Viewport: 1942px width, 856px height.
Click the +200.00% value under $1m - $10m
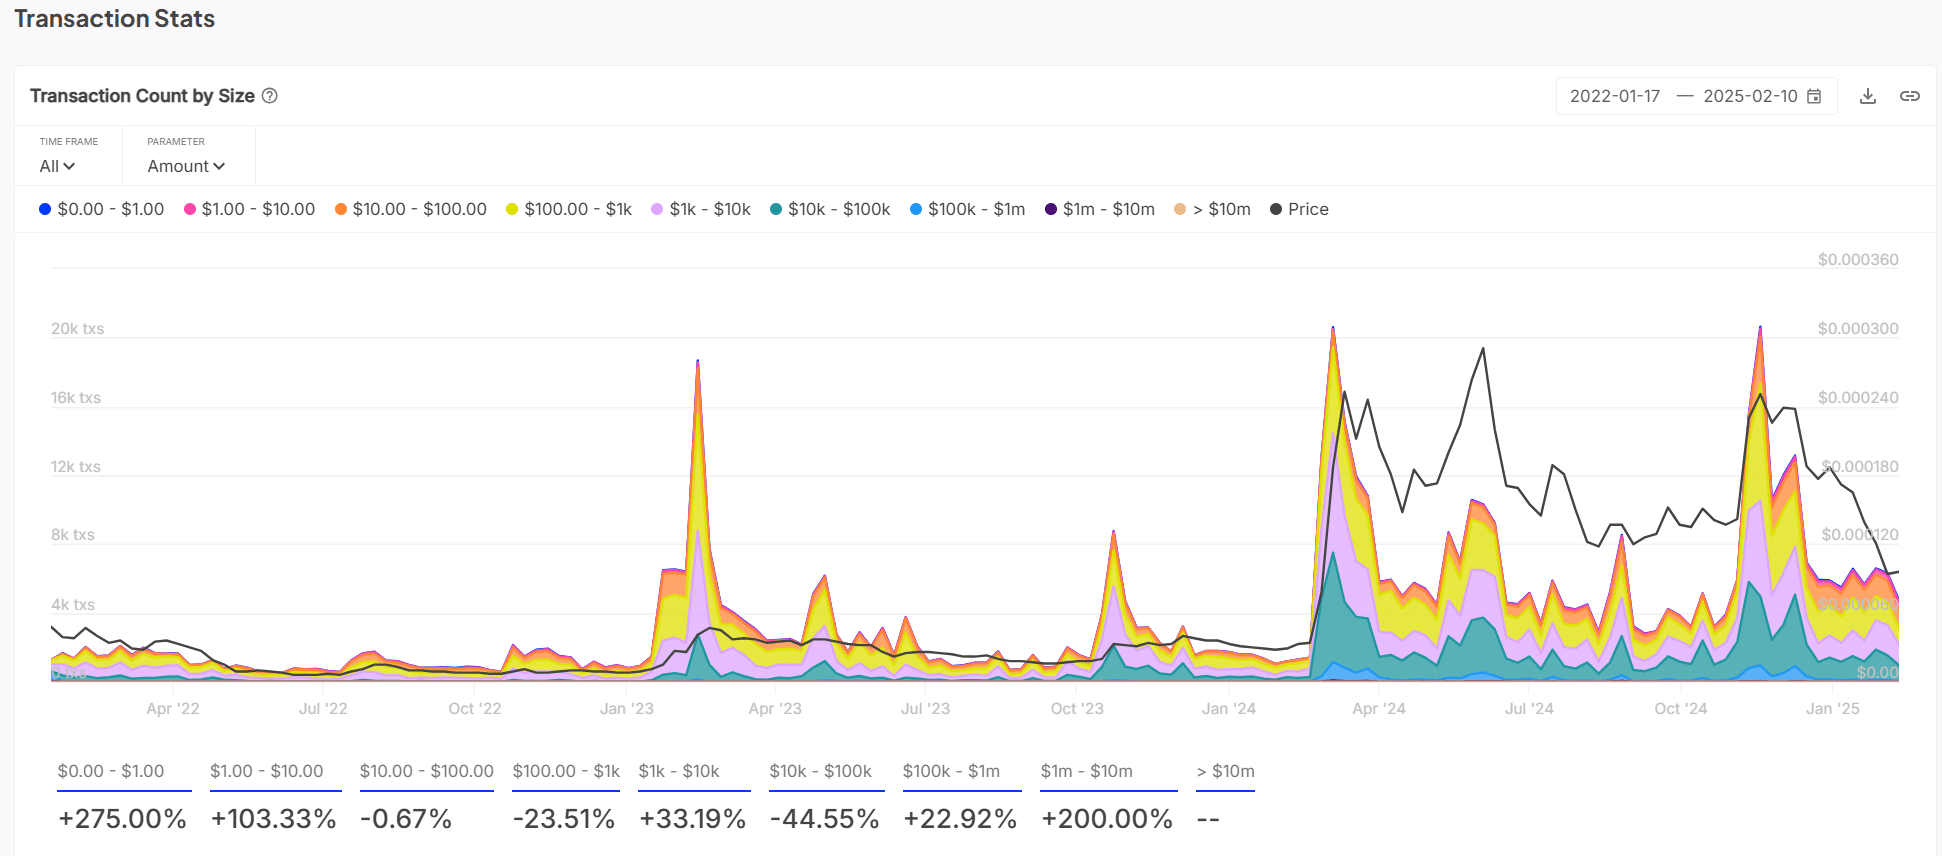[x=1107, y=819]
